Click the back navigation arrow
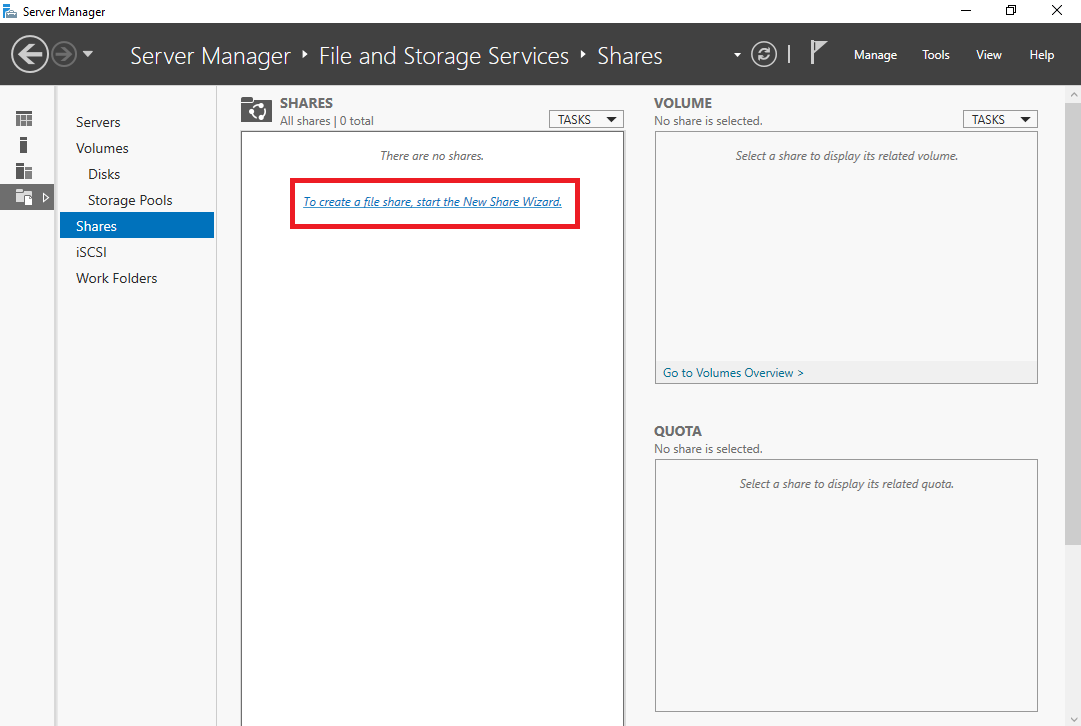 click(x=29, y=53)
